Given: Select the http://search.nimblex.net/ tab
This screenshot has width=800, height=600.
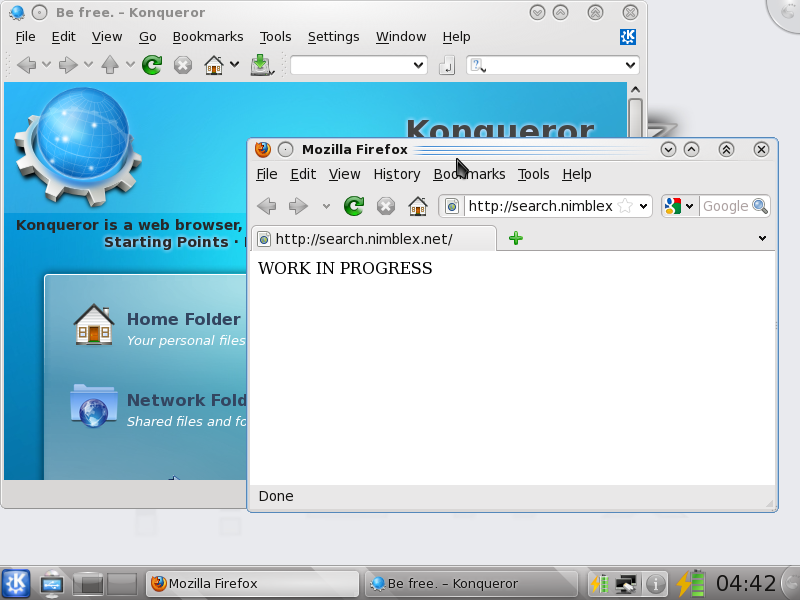Looking at the screenshot, I should point(373,239).
